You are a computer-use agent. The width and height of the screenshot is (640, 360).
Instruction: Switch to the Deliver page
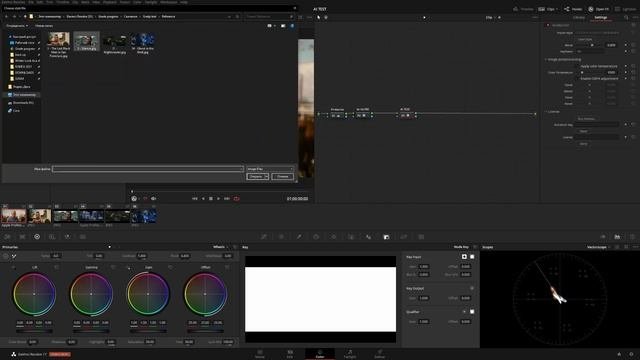[x=380, y=354]
